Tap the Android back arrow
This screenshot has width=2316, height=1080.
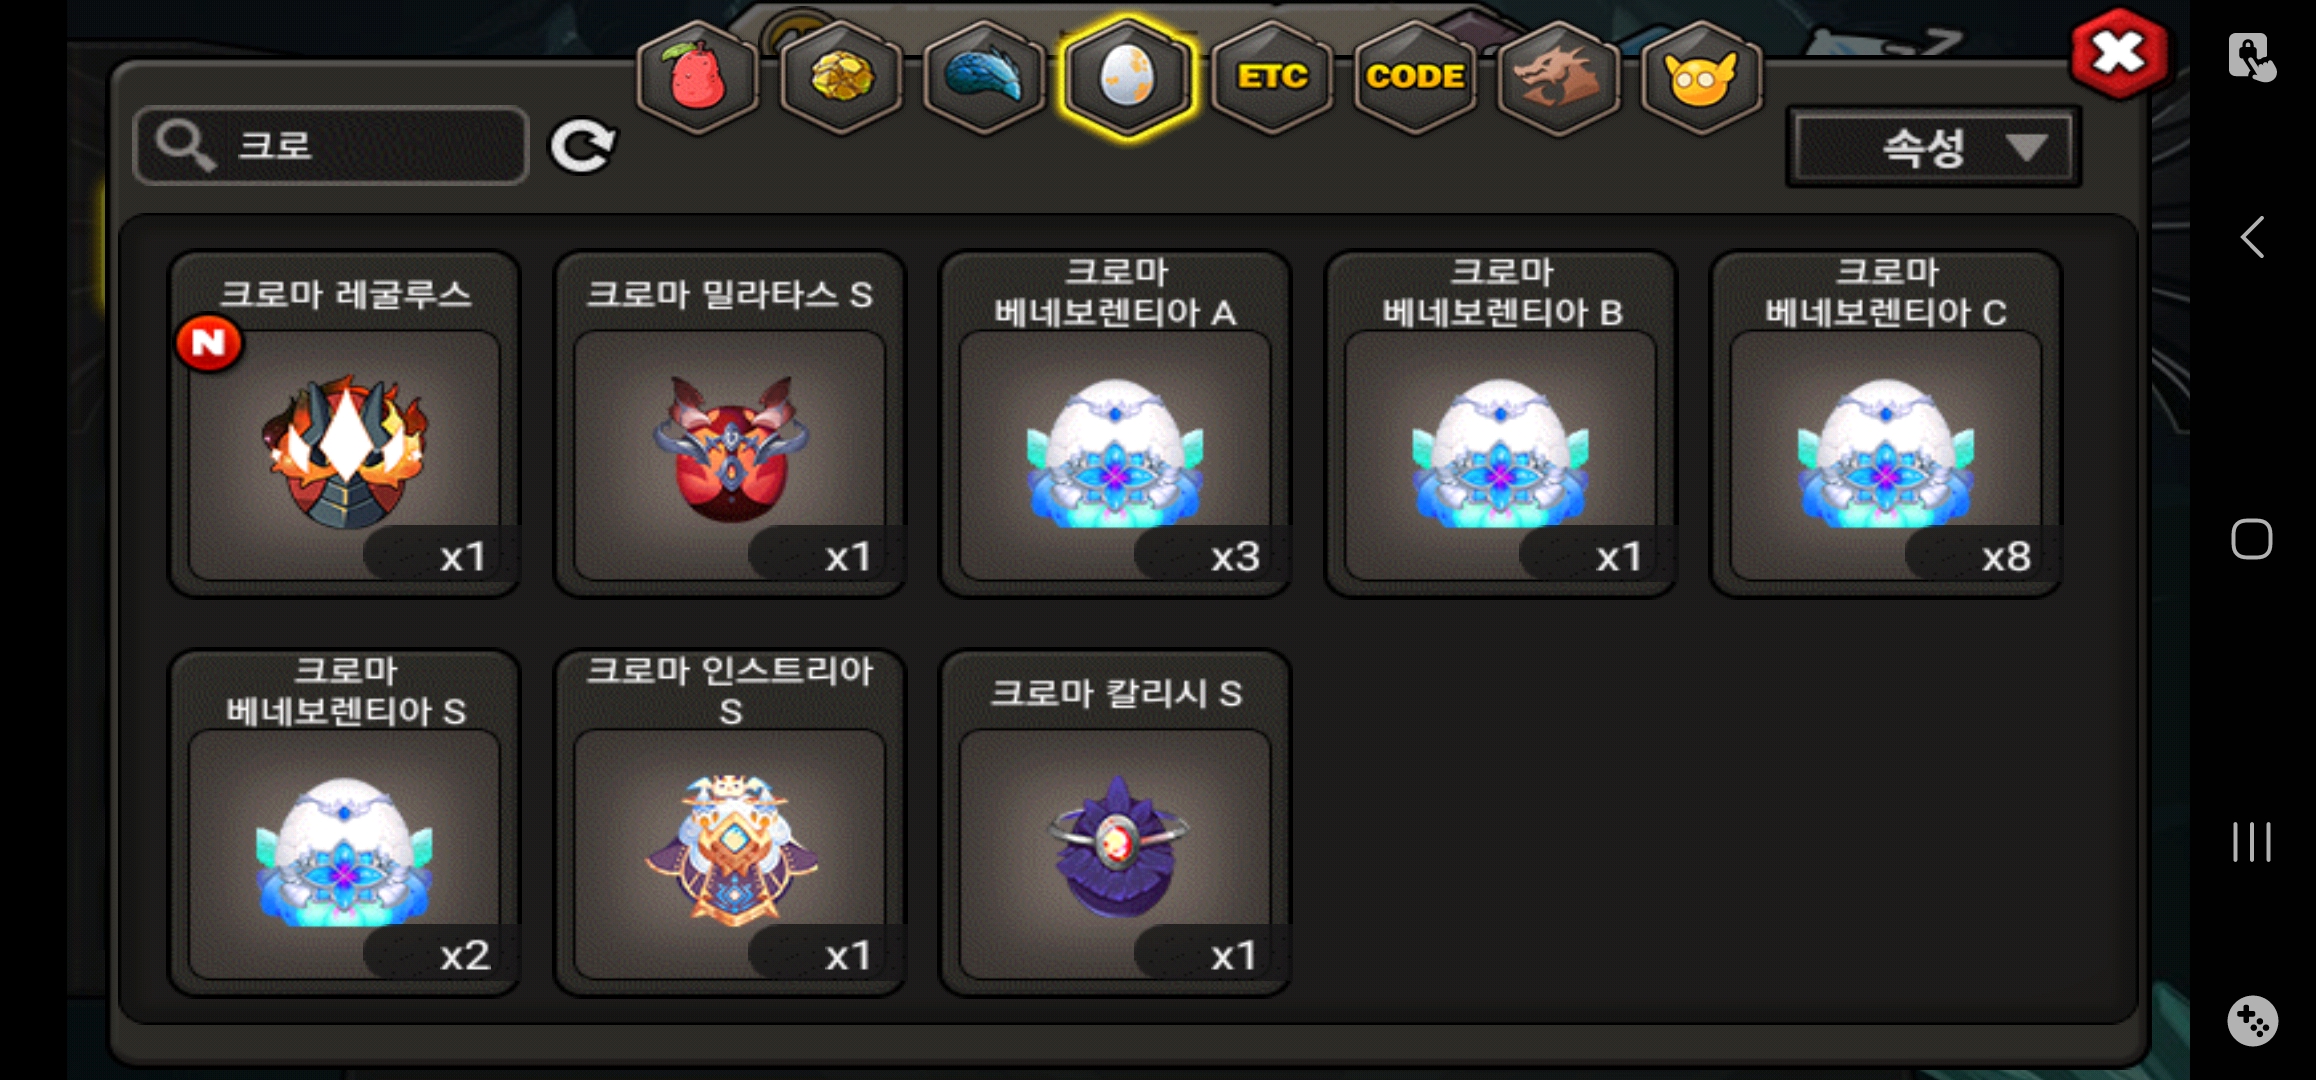point(2252,237)
